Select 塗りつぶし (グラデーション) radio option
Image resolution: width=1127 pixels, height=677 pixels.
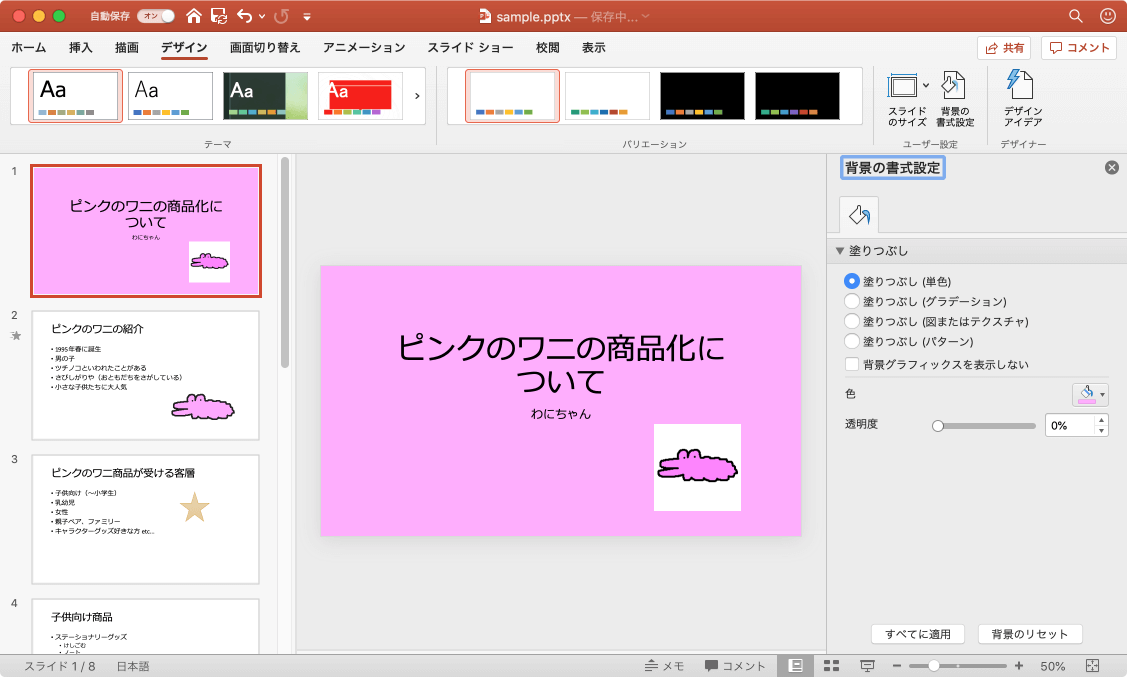852,301
